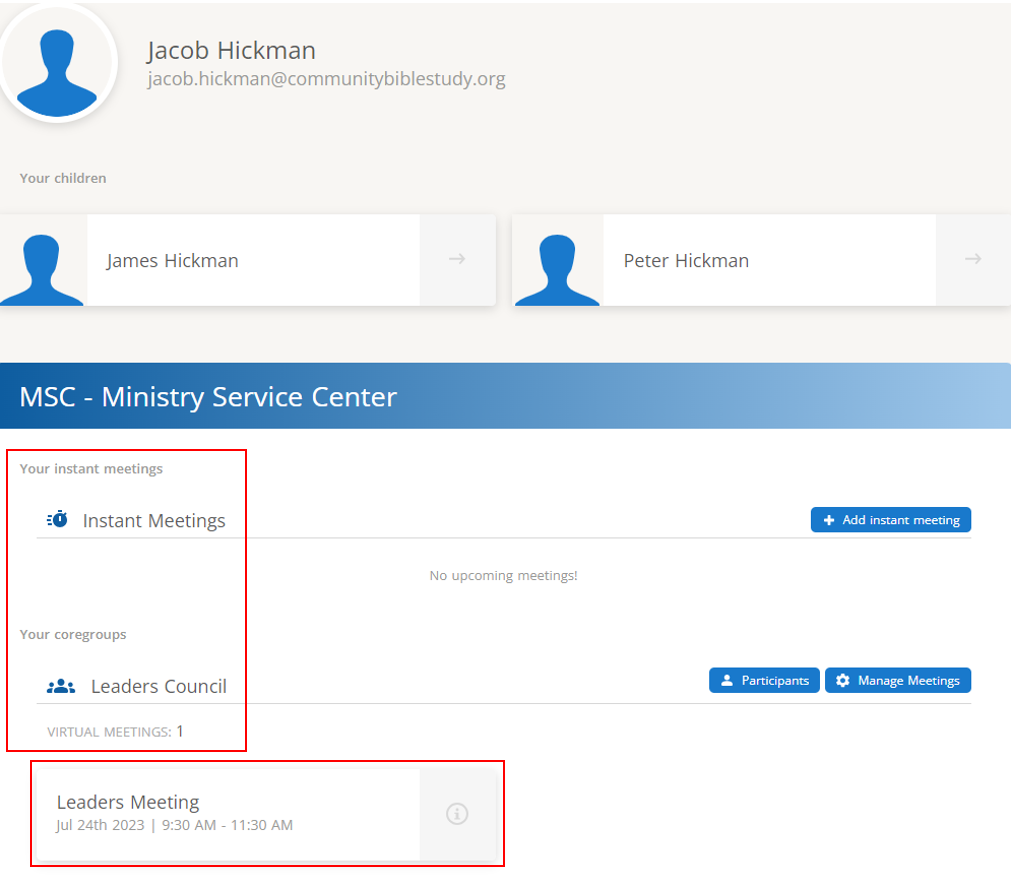Viewport: 1011px width, 878px height.
Task: Click the gear icon in Manage Meetings
Action: pos(843,681)
